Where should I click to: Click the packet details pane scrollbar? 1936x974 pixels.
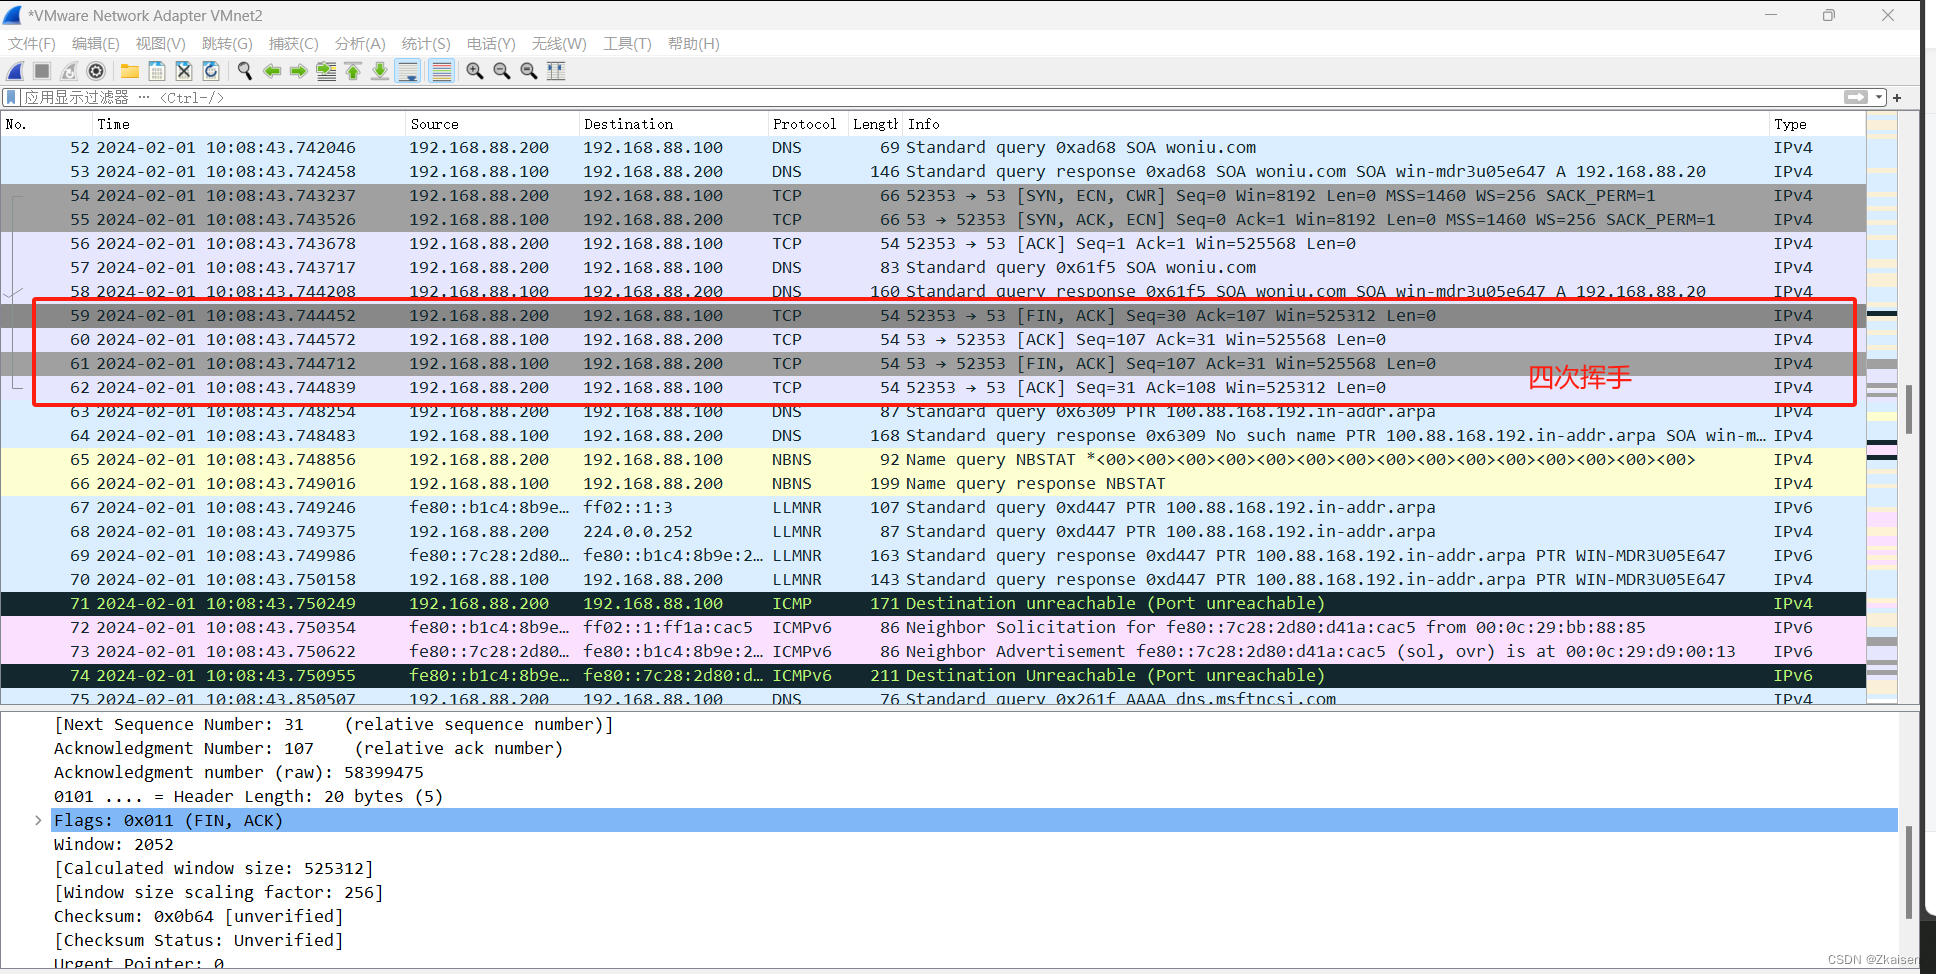[x=1909, y=871]
